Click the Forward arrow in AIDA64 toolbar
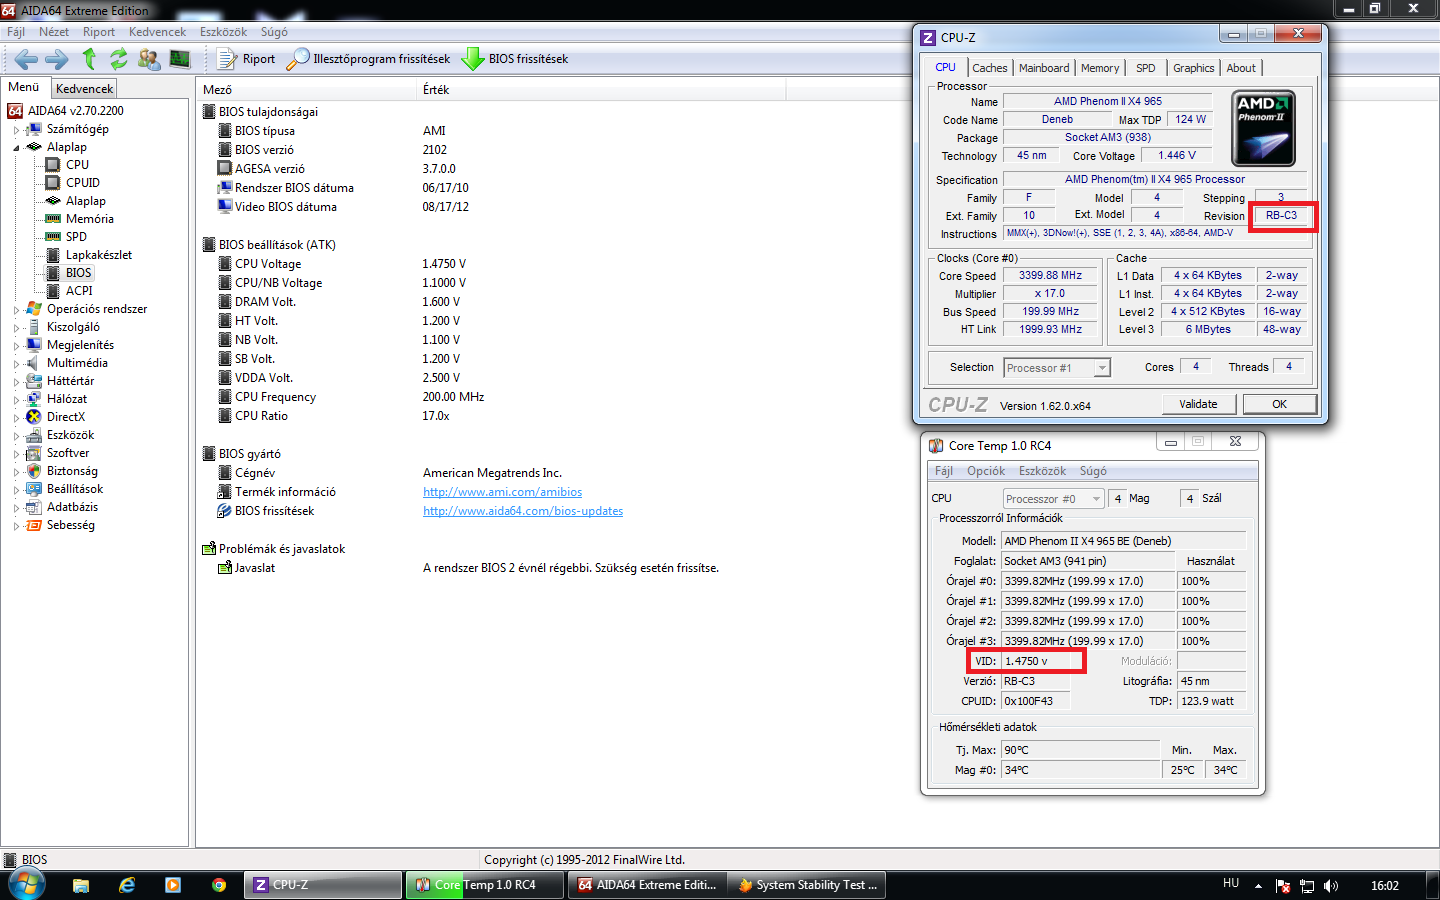This screenshot has height=900, width=1440. (56, 59)
